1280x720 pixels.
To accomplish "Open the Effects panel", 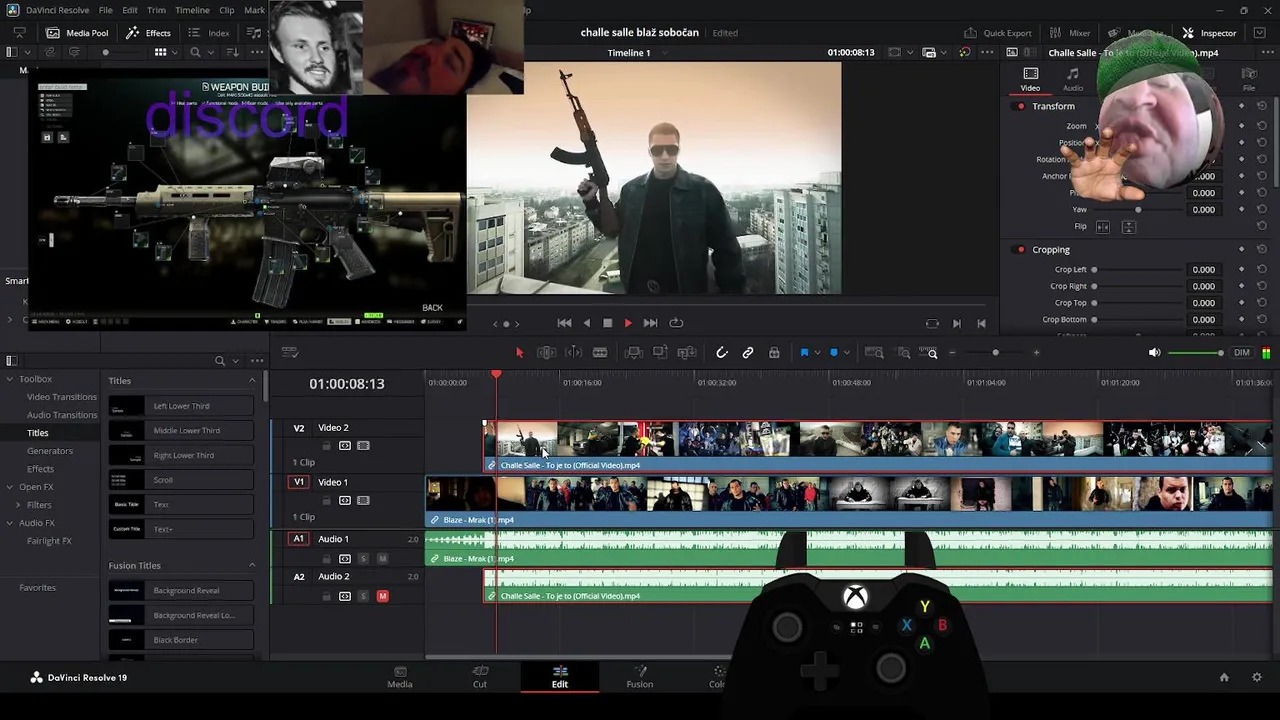I will pos(148,33).
